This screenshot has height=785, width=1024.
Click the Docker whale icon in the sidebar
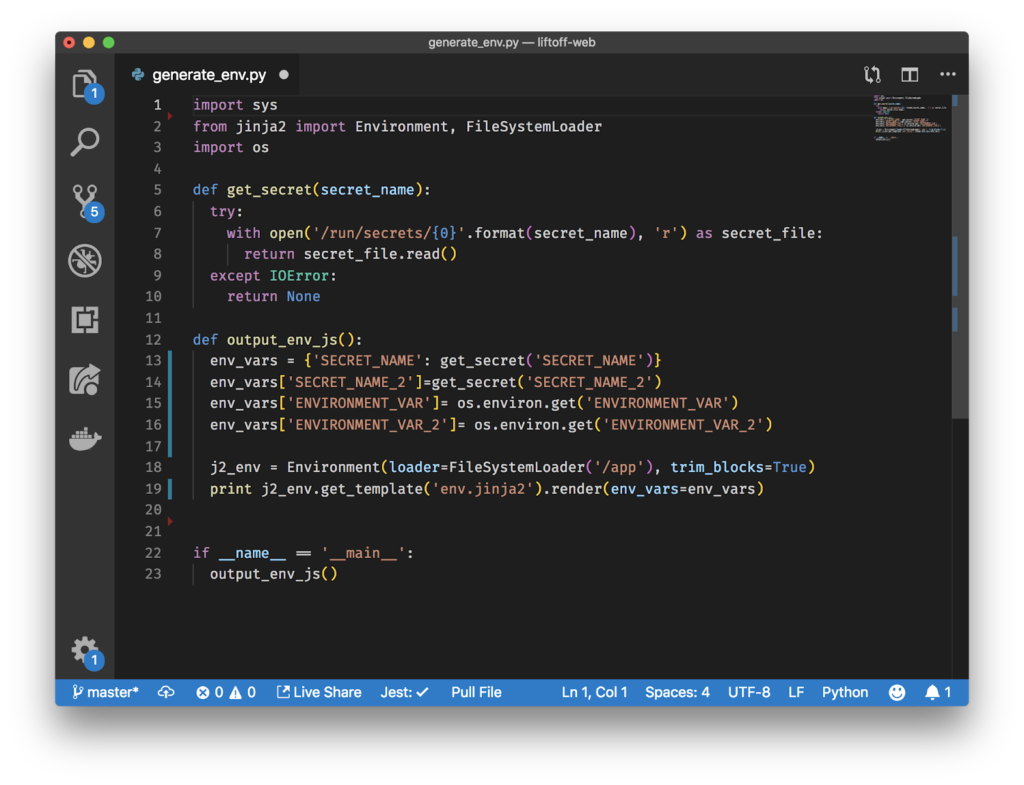pyautogui.click(x=85, y=438)
